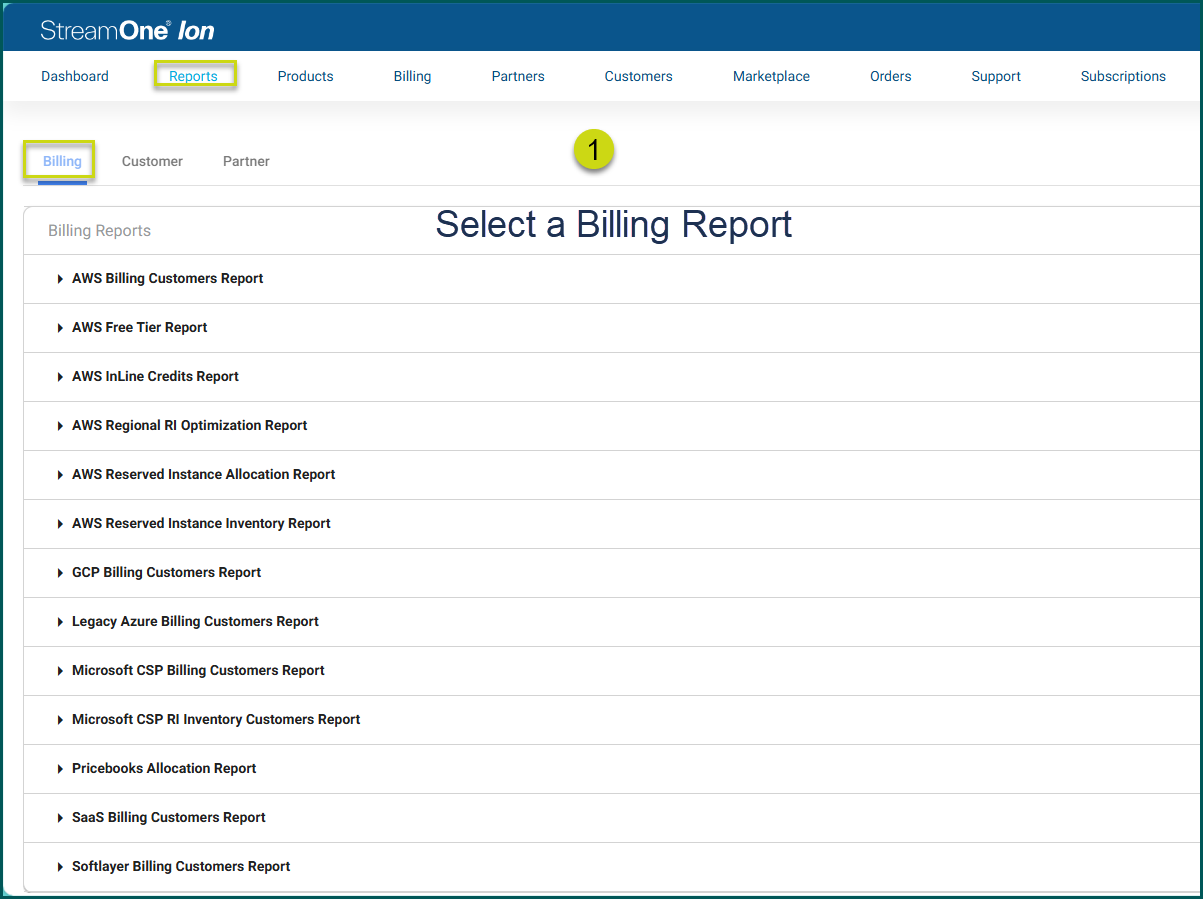Expand arrow for Pricebooks Allocation Report

click(x=61, y=769)
